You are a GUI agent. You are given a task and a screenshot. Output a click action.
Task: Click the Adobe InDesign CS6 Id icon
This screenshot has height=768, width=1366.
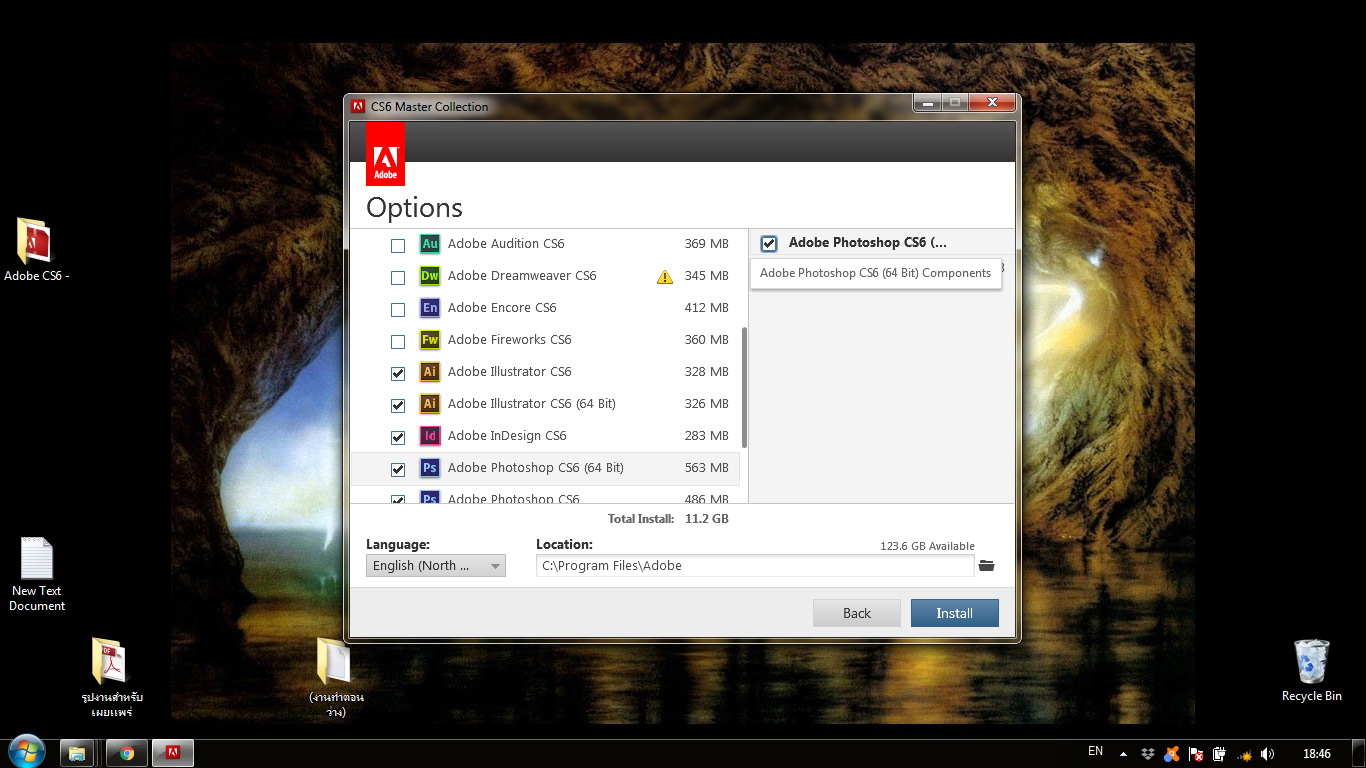click(429, 436)
